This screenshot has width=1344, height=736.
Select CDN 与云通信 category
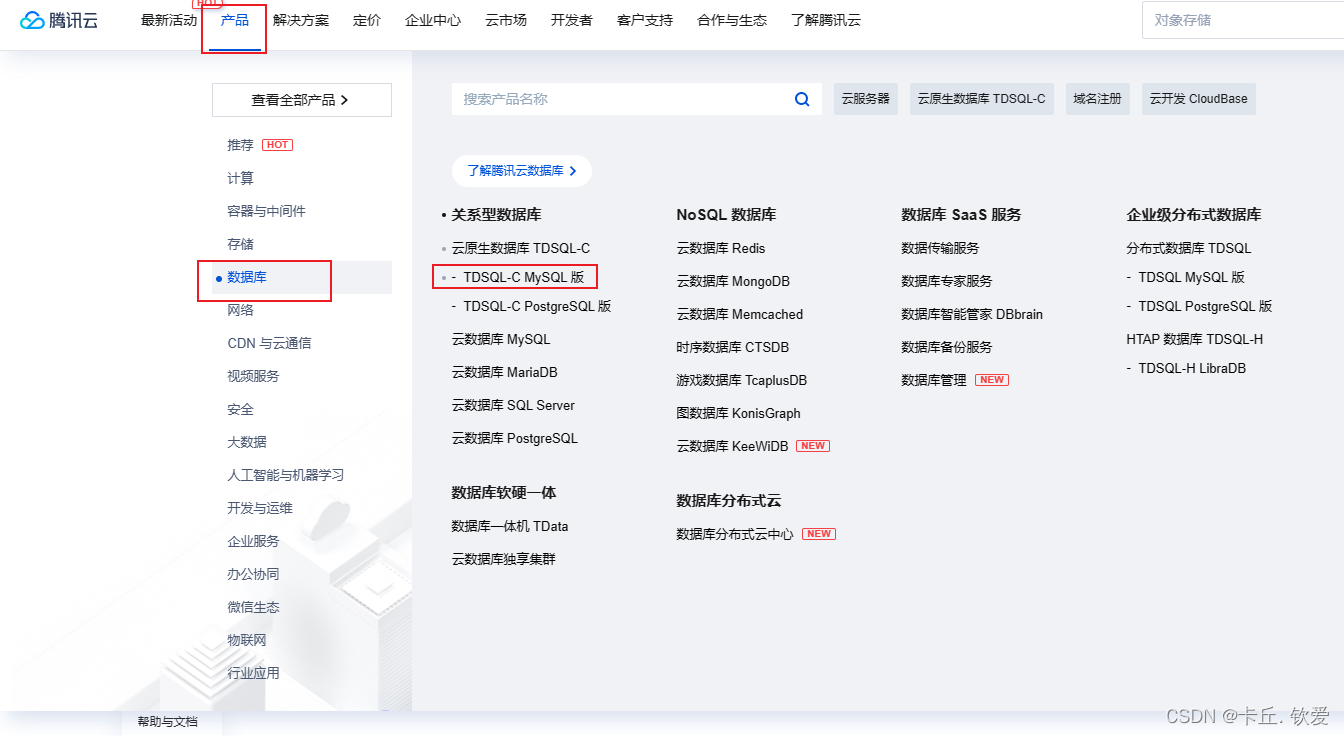click(x=269, y=343)
